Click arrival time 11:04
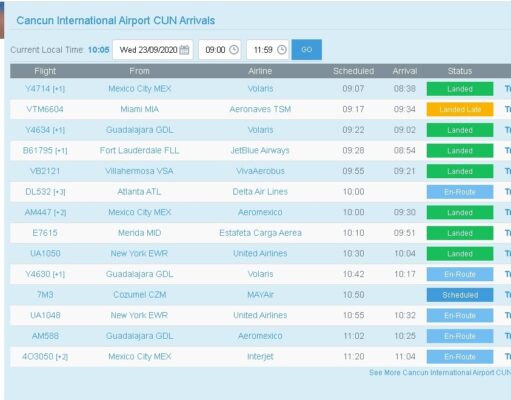 [405, 357]
